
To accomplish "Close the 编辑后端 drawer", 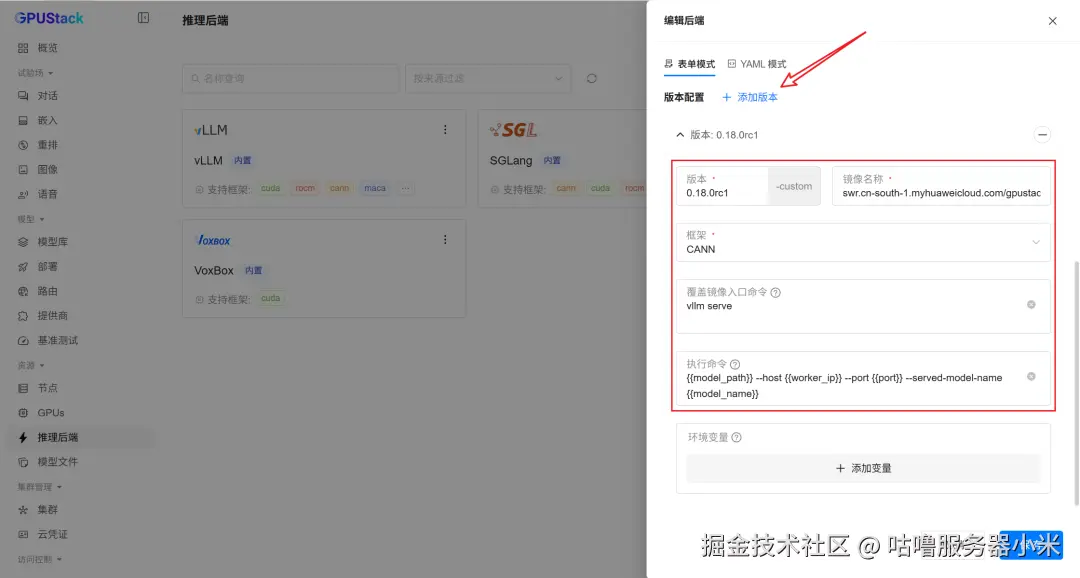I will (x=1052, y=21).
